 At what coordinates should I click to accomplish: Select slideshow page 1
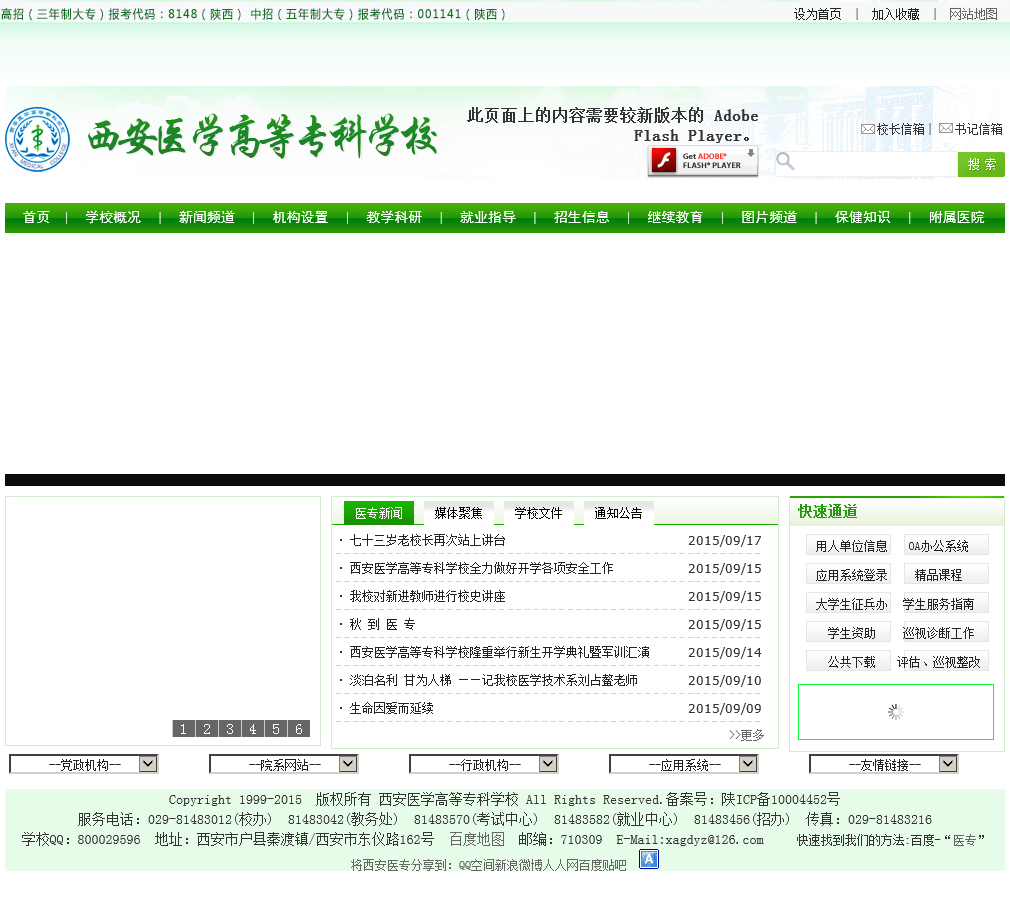click(x=184, y=729)
